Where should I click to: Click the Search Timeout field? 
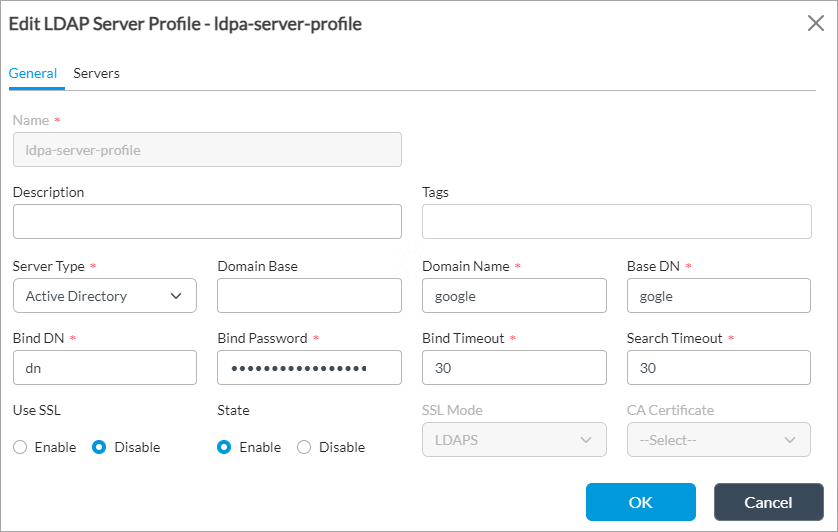click(718, 368)
